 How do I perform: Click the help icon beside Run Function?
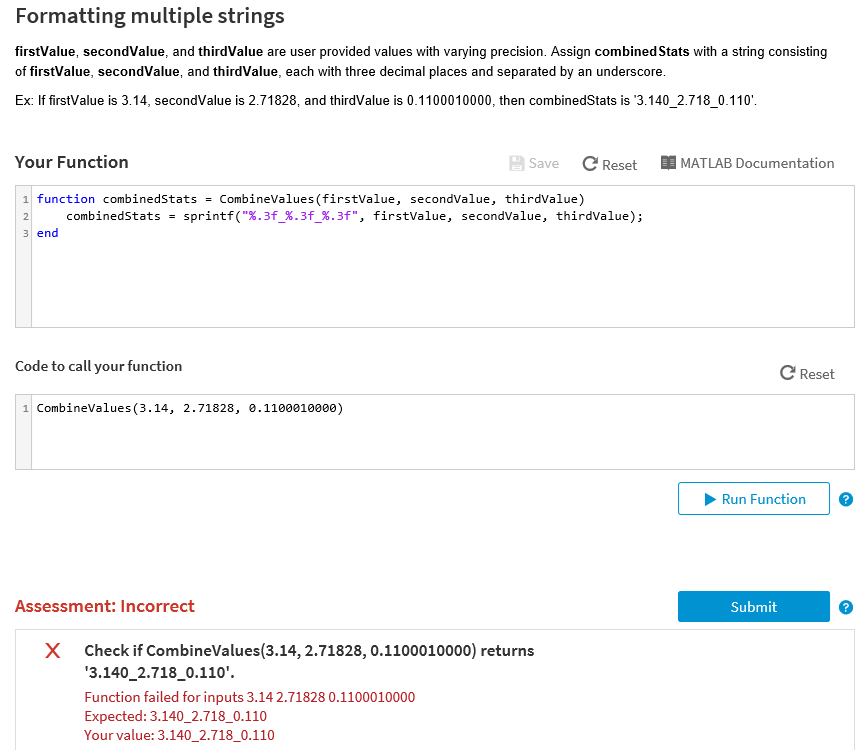click(x=846, y=499)
